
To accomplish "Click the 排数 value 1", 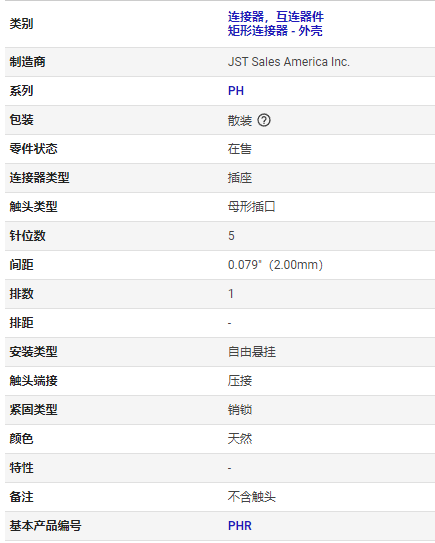I will (x=231, y=294).
